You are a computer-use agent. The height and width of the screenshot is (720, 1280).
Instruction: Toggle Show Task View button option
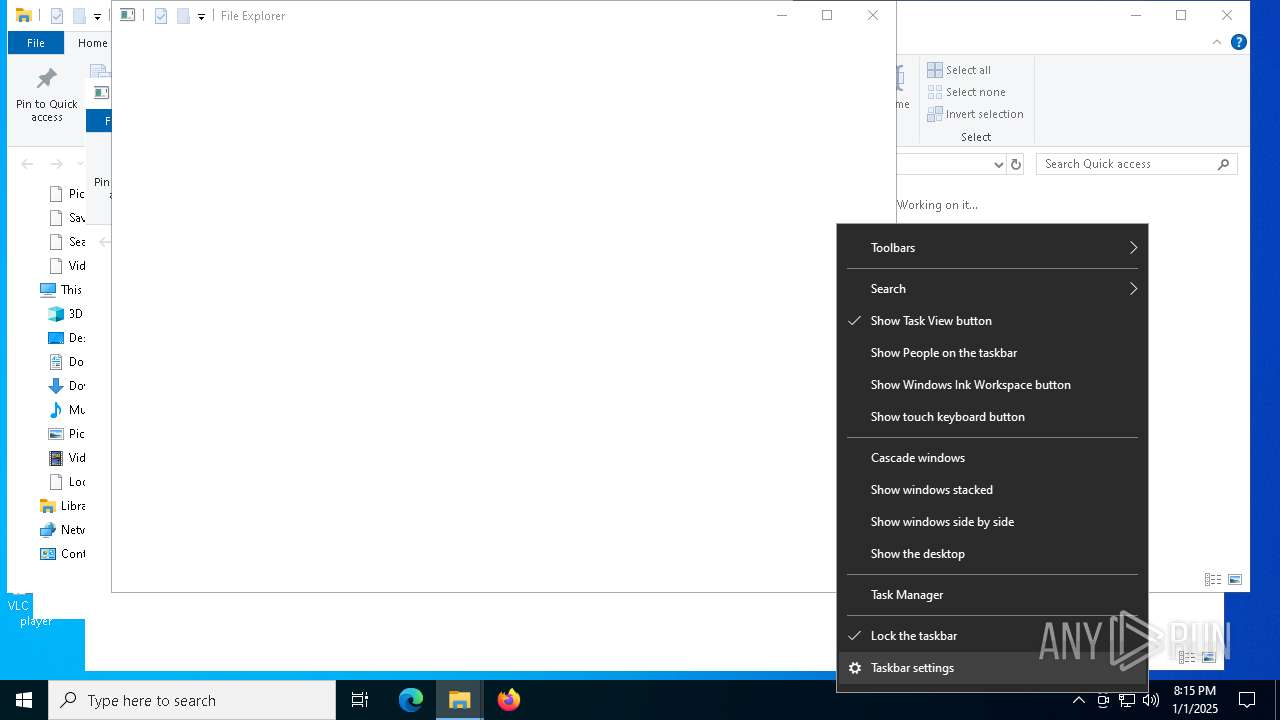992,321
